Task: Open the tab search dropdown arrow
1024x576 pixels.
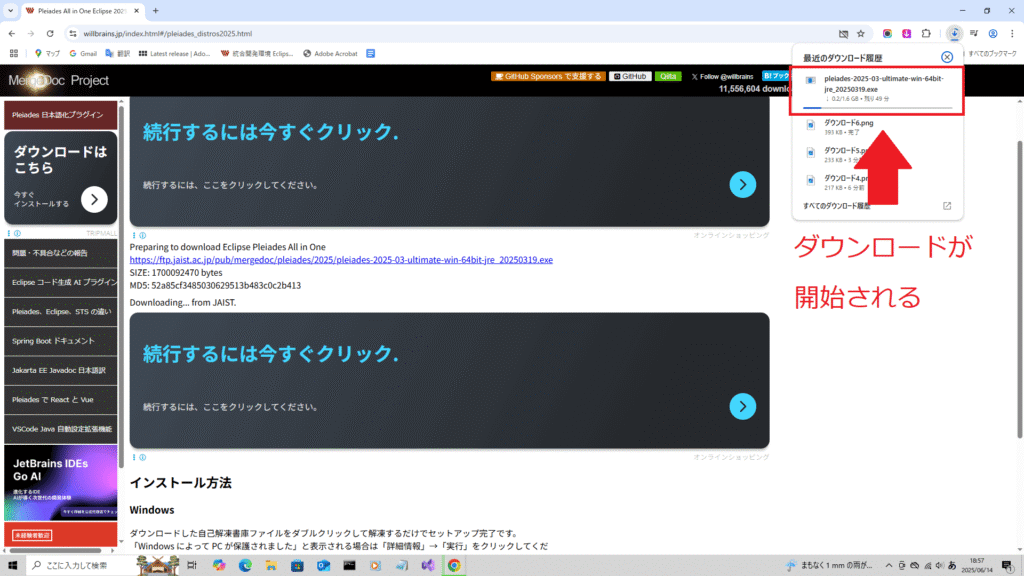Action: click(x=10, y=10)
